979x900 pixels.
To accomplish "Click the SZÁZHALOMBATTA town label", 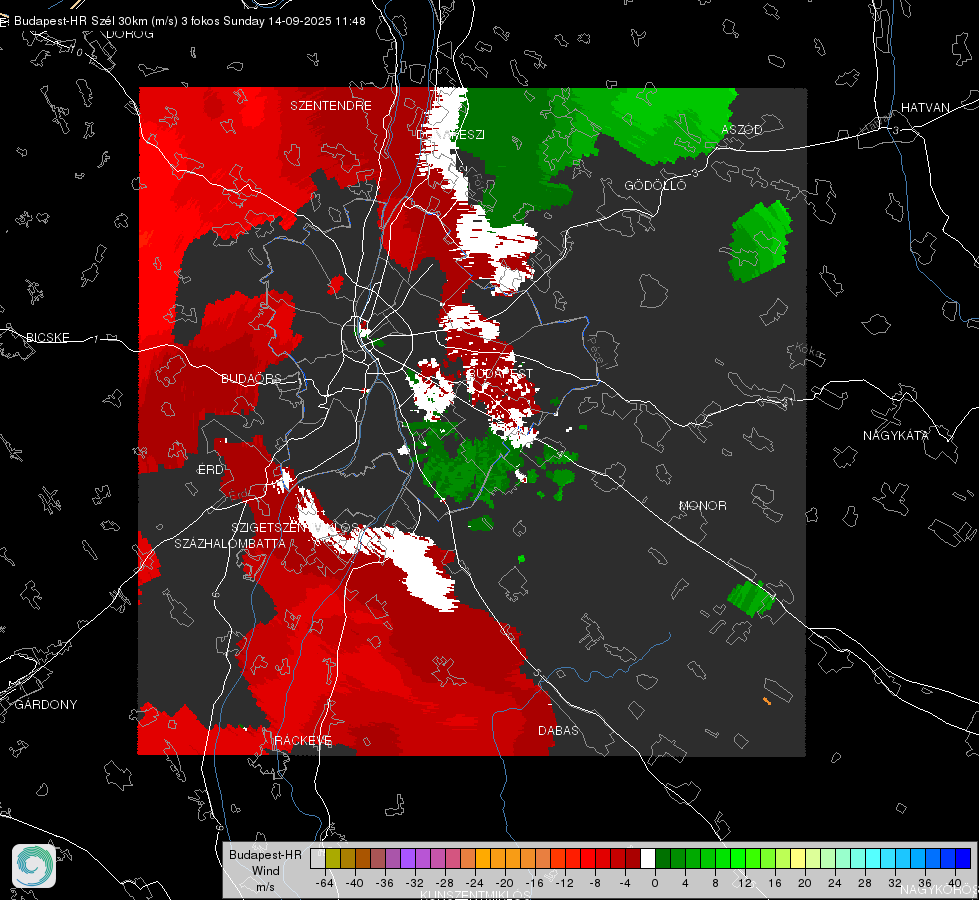I will click(x=230, y=543).
